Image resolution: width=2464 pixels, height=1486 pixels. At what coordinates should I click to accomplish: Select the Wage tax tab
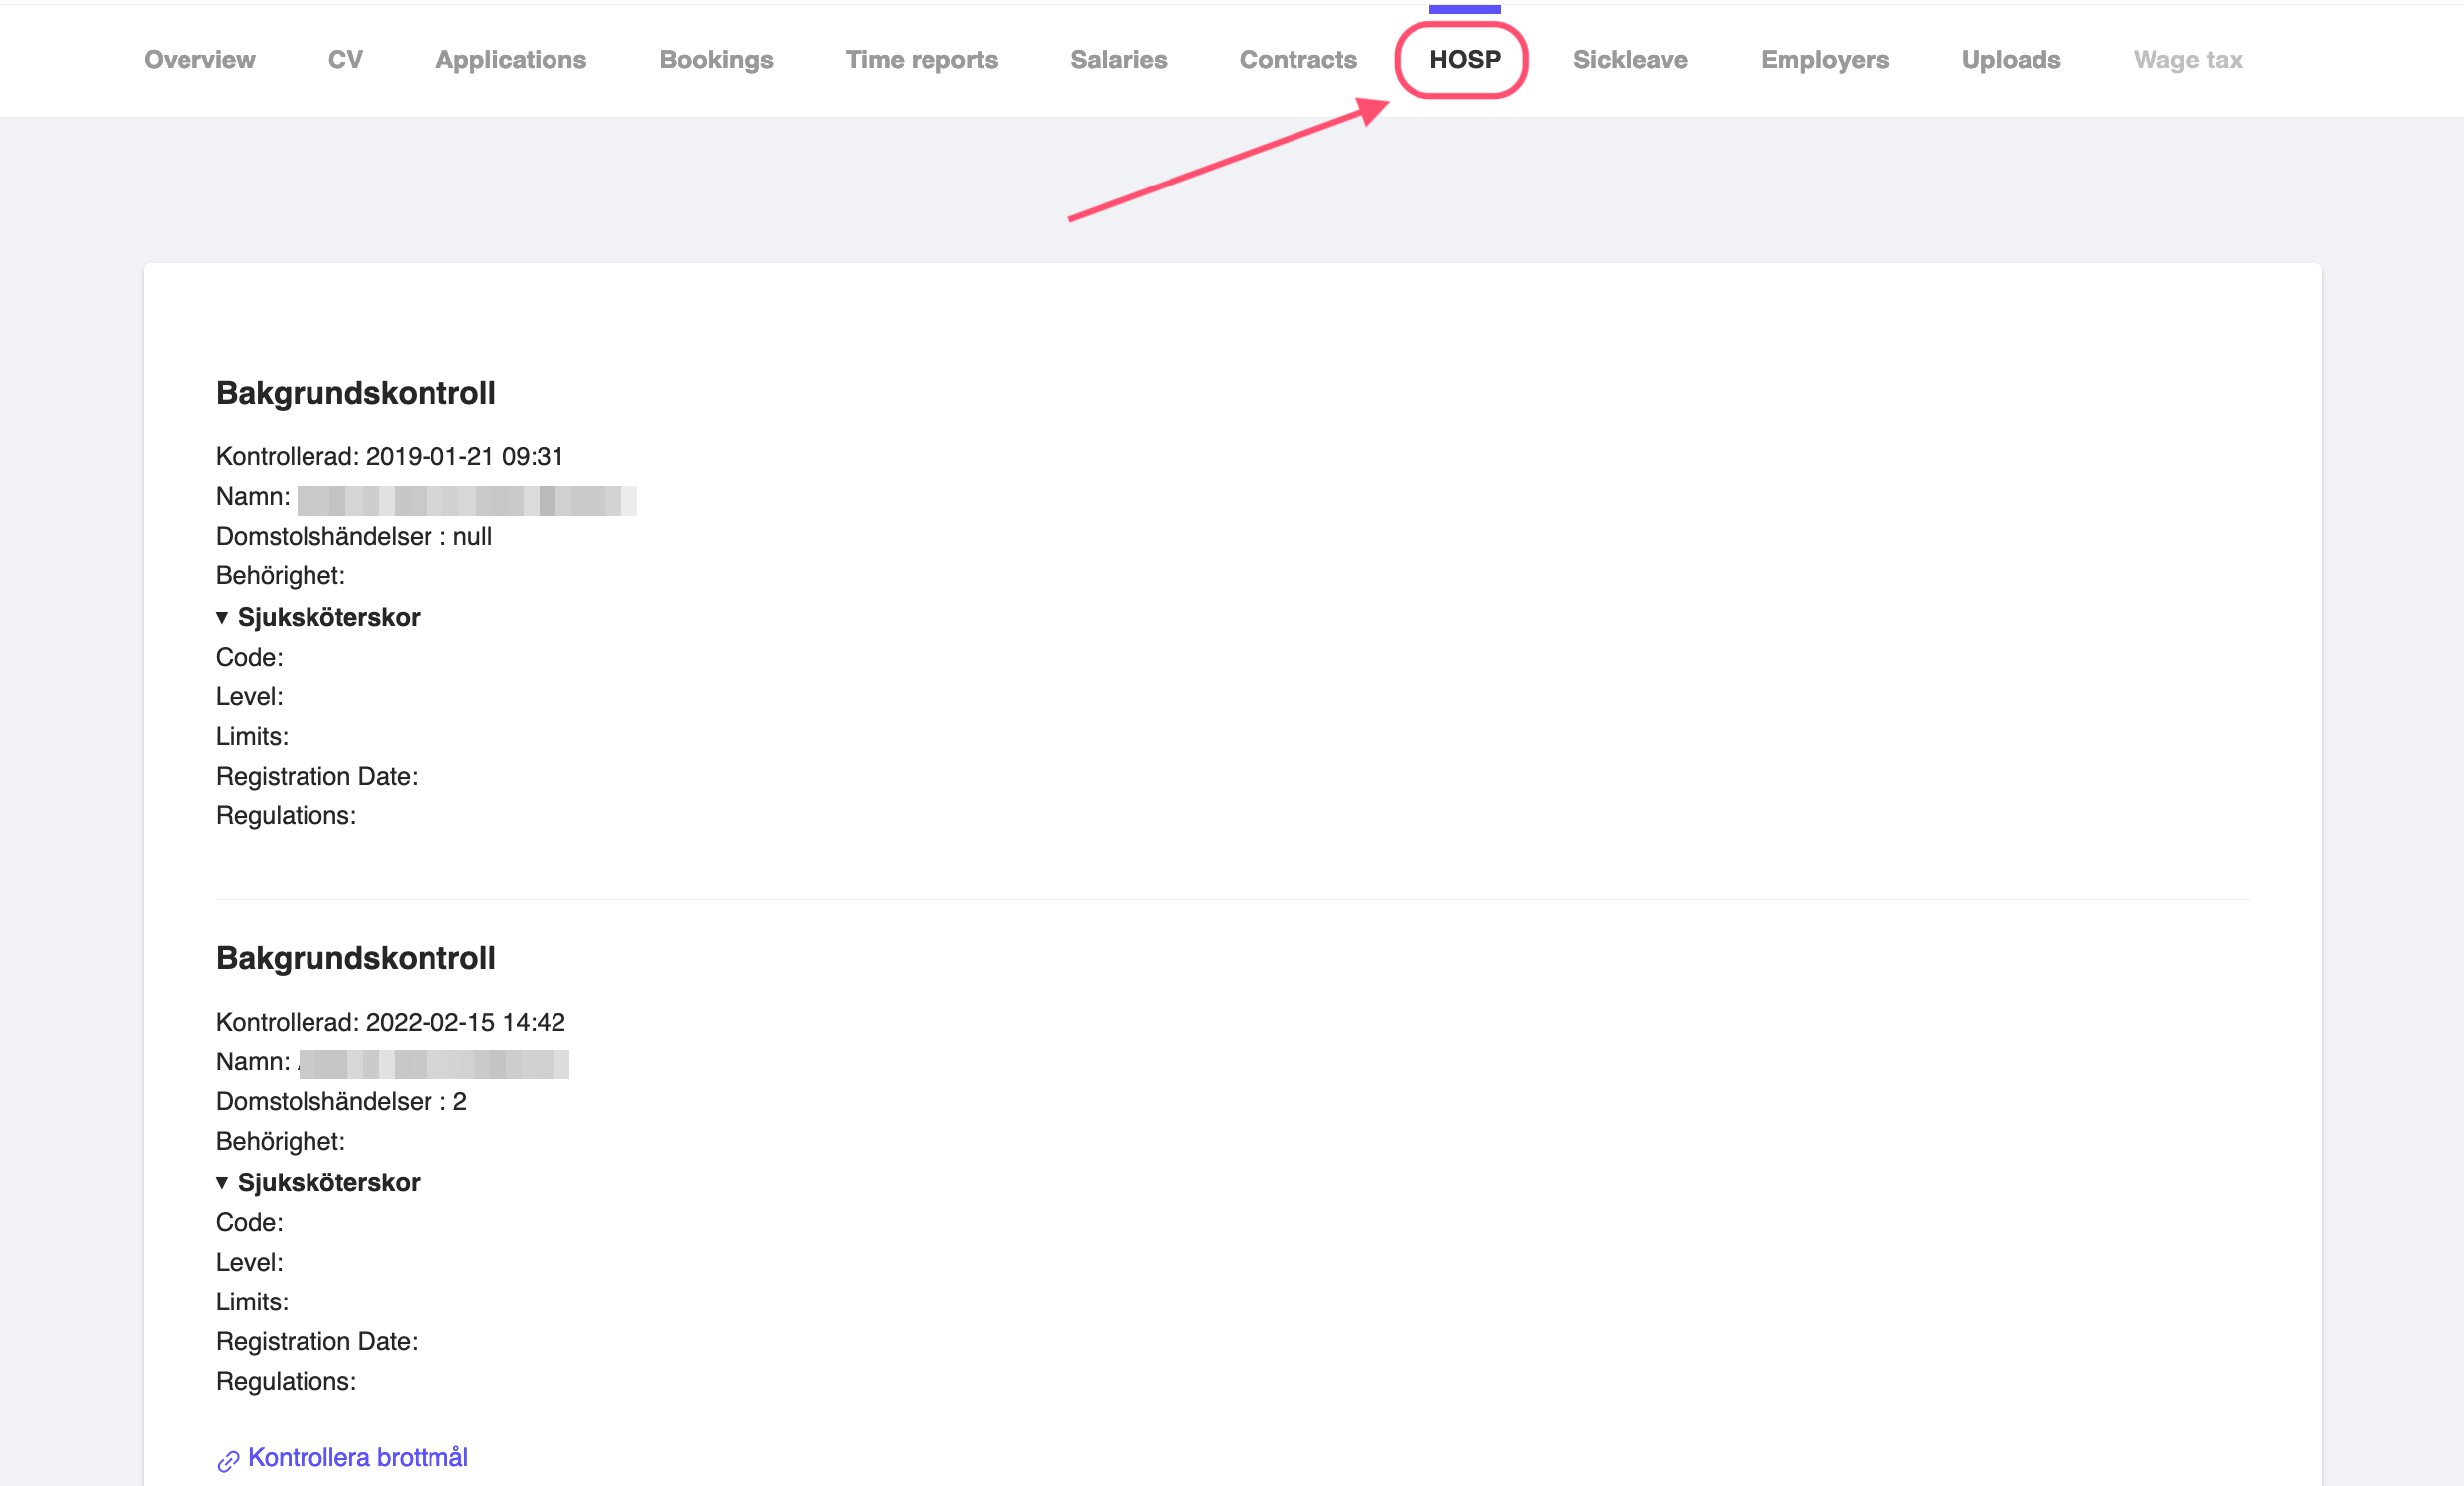tap(2187, 60)
